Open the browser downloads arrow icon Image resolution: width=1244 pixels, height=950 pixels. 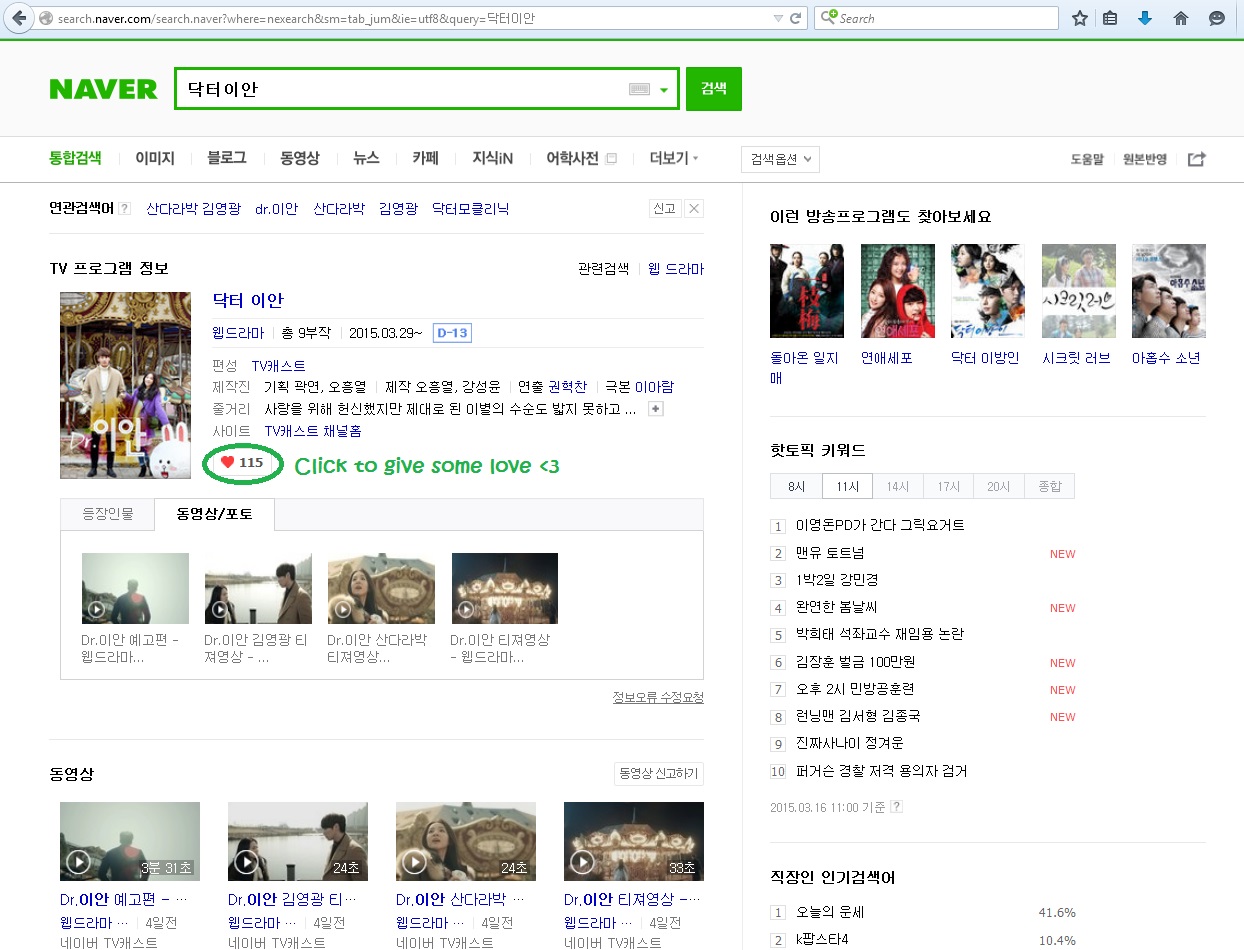[1145, 18]
